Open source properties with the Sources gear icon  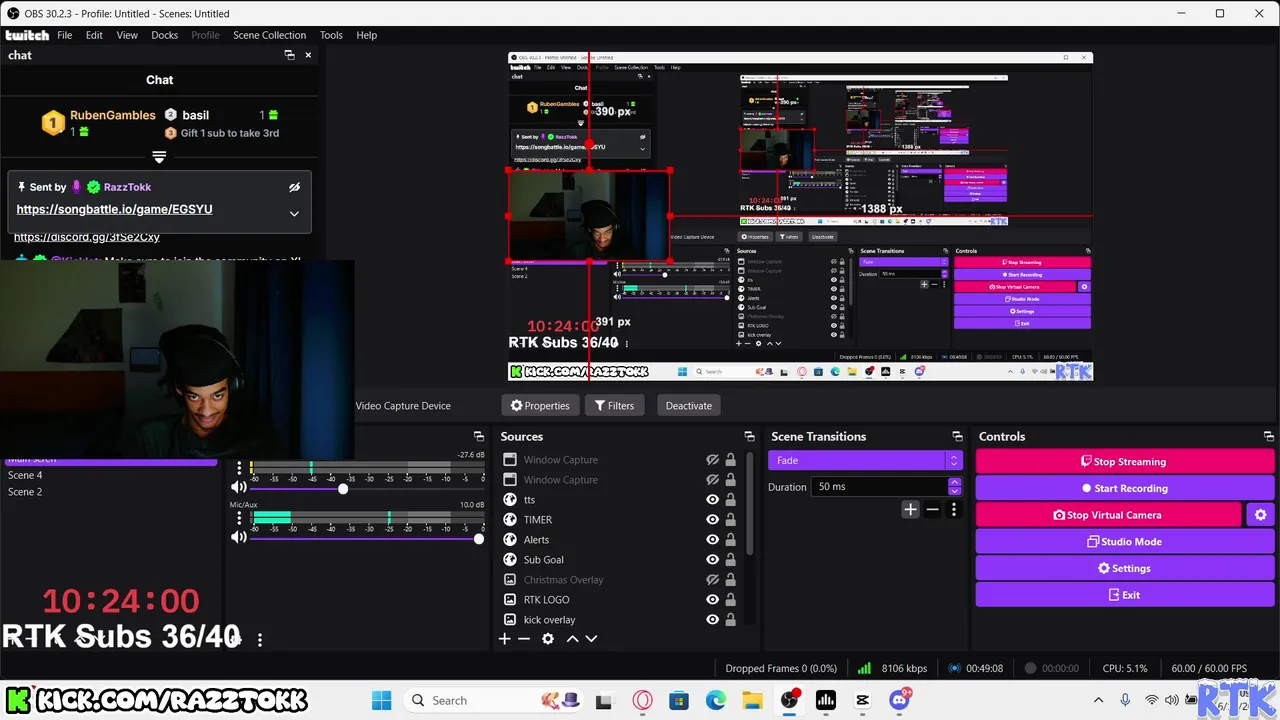coord(548,639)
